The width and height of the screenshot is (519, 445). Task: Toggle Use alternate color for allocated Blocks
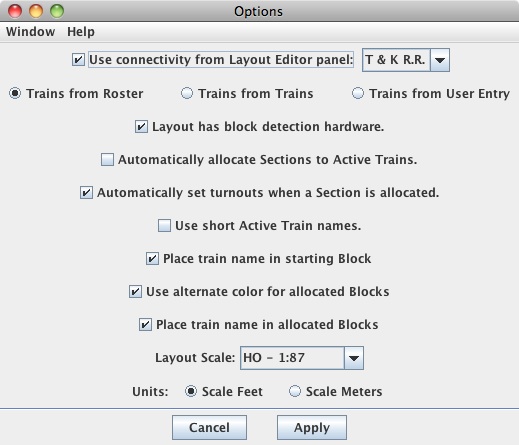click(135, 292)
